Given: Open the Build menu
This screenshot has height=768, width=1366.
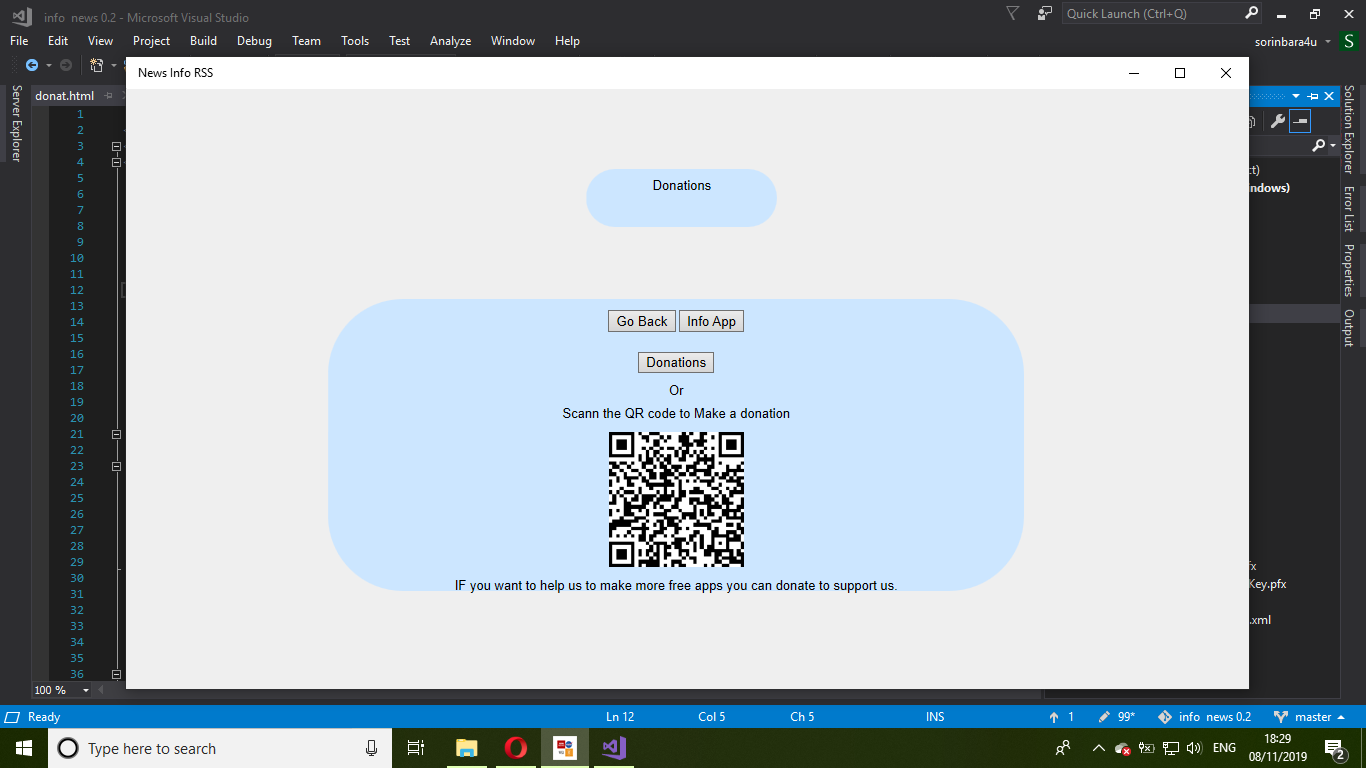Looking at the screenshot, I should tap(203, 41).
